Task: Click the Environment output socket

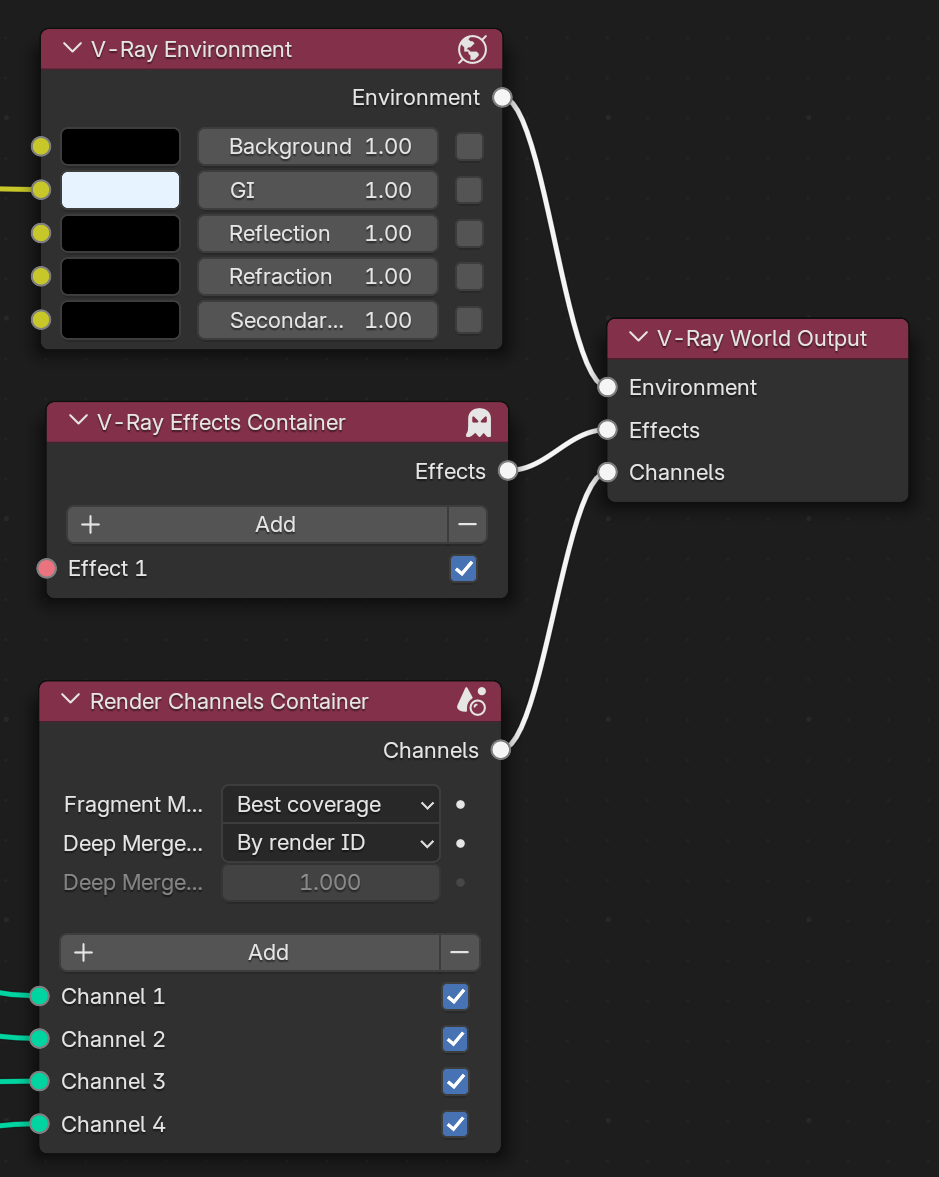Action: 502,98
